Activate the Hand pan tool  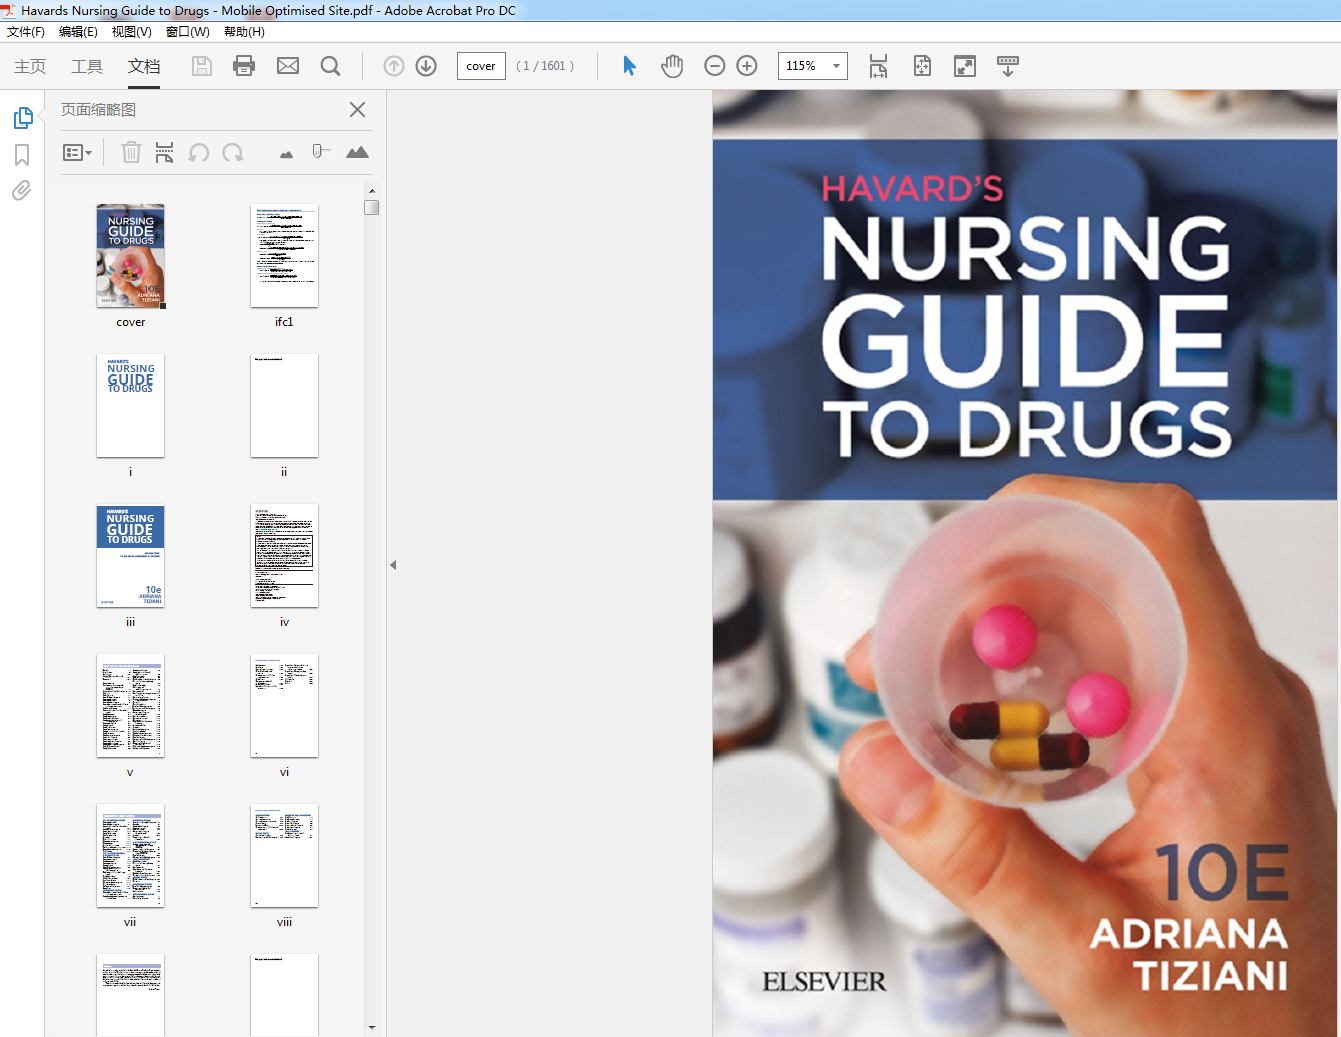point(672,66)
